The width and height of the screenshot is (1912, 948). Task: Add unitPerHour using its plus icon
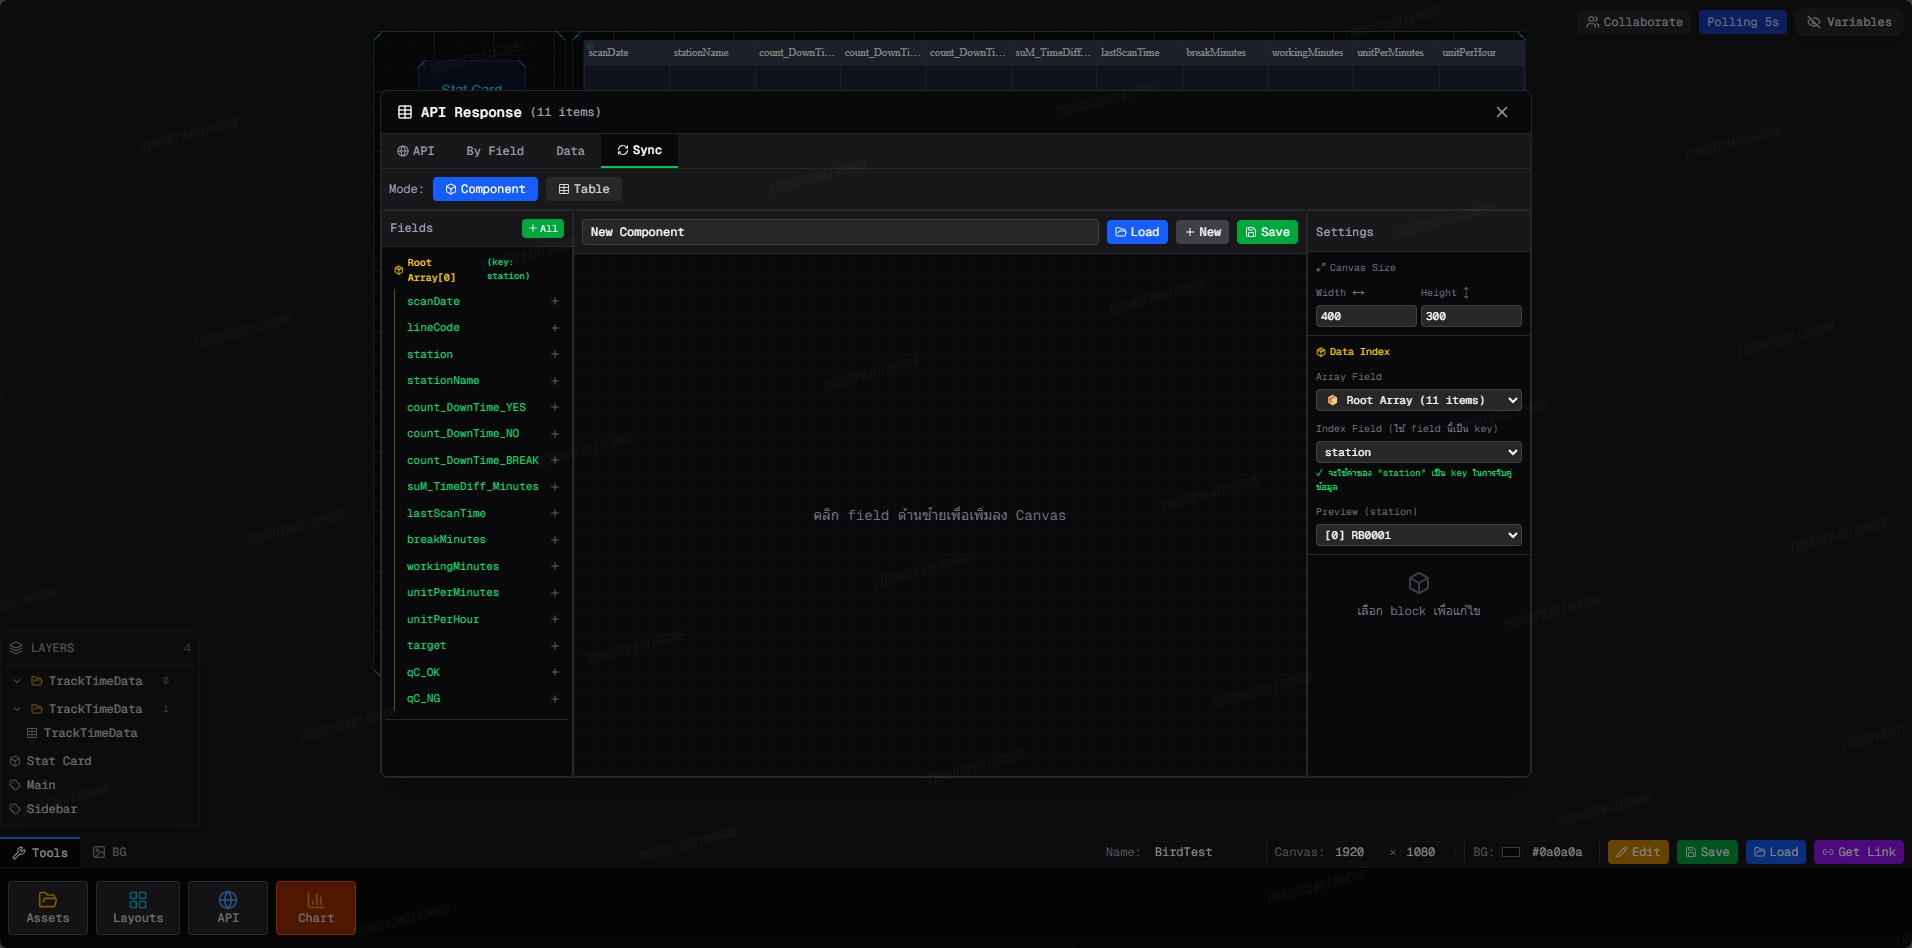pyautogui.click(x=555, y=619)
